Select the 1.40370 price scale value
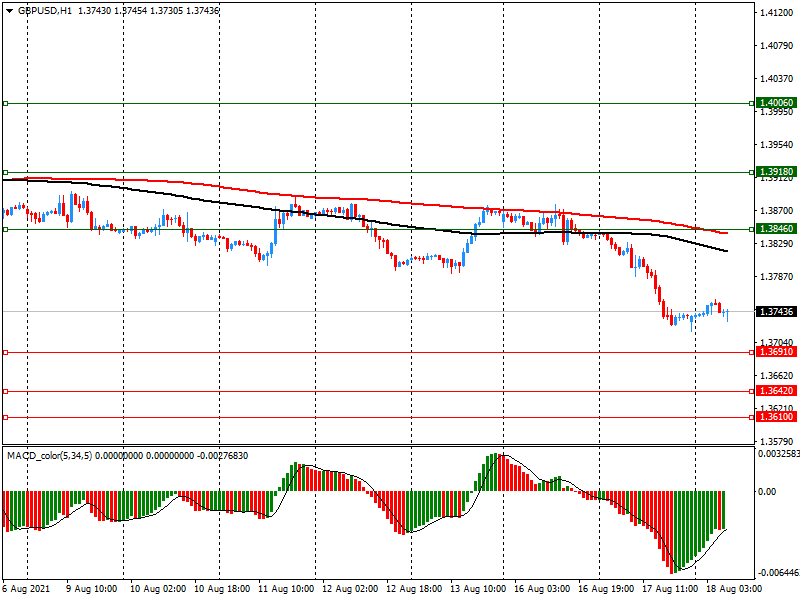800x600 pixels. (x=777, y=79)
